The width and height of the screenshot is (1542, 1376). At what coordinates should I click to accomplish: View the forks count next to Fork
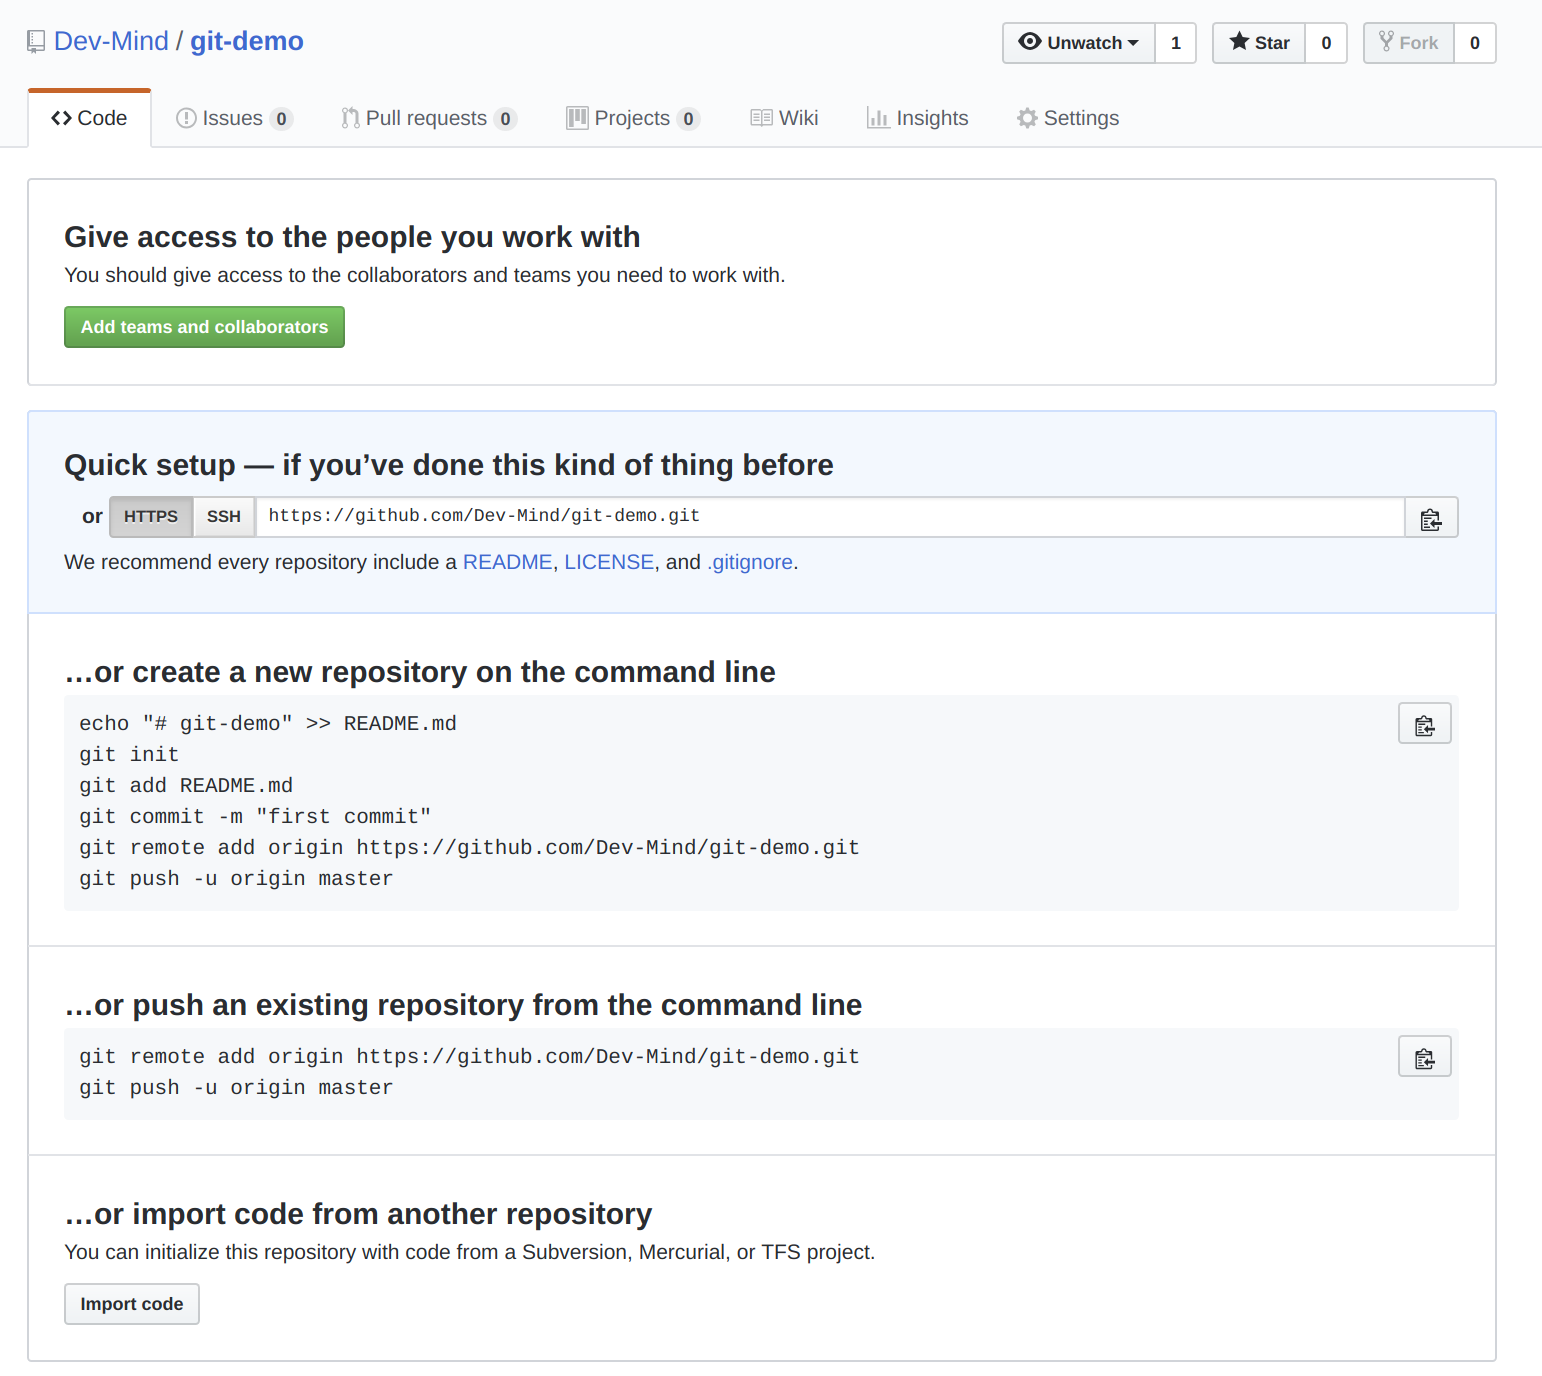[x=1474, y=43]
